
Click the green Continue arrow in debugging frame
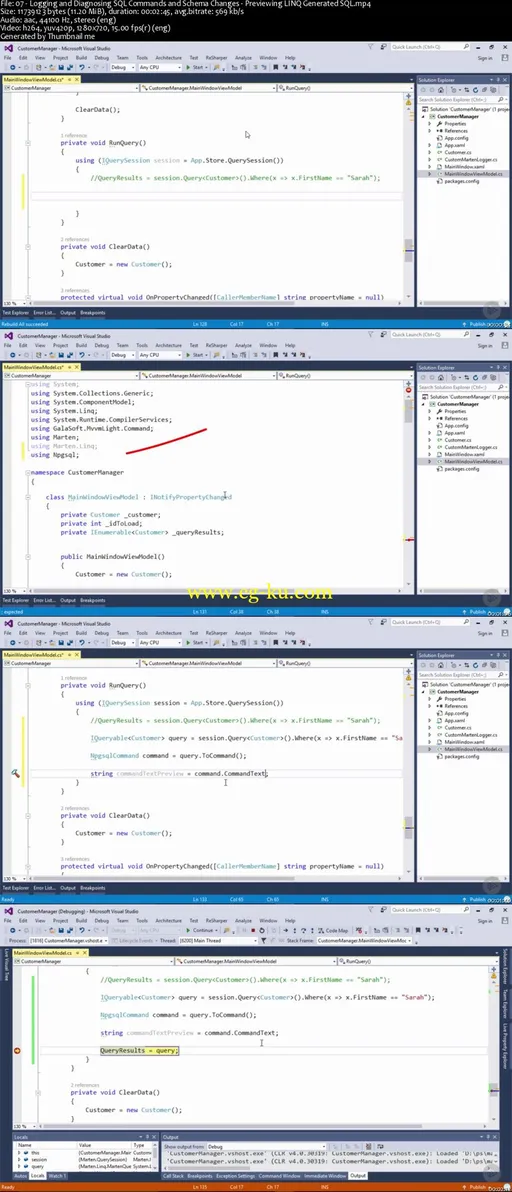(x=188, y=930)
